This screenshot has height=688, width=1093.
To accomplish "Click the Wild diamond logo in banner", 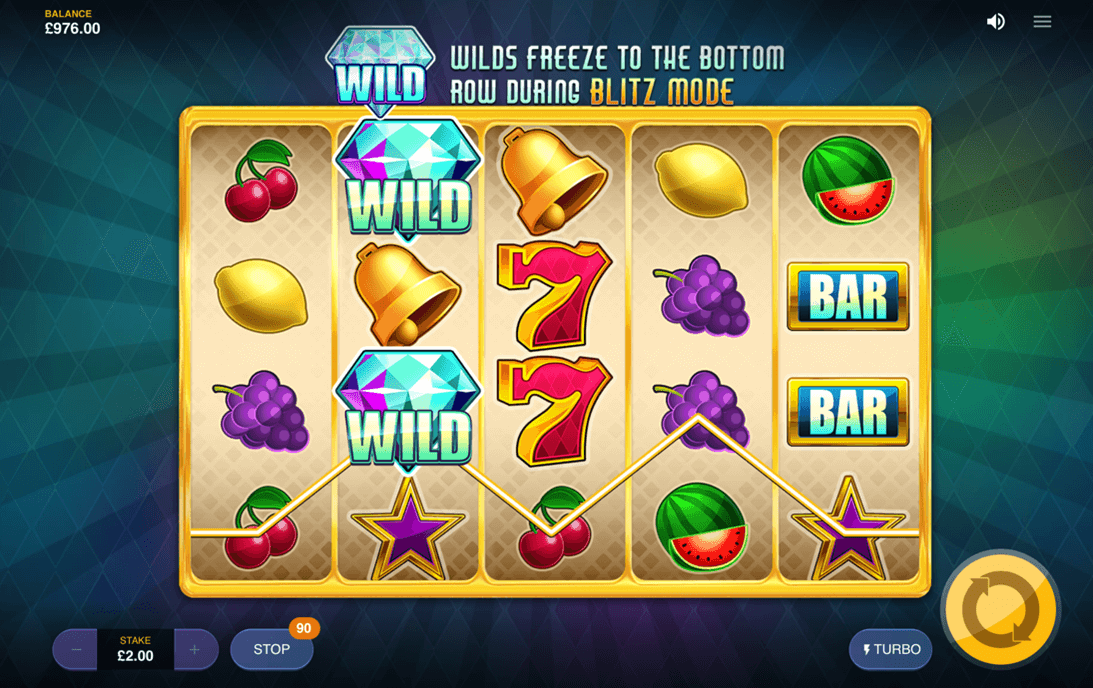I will point(381,70).
